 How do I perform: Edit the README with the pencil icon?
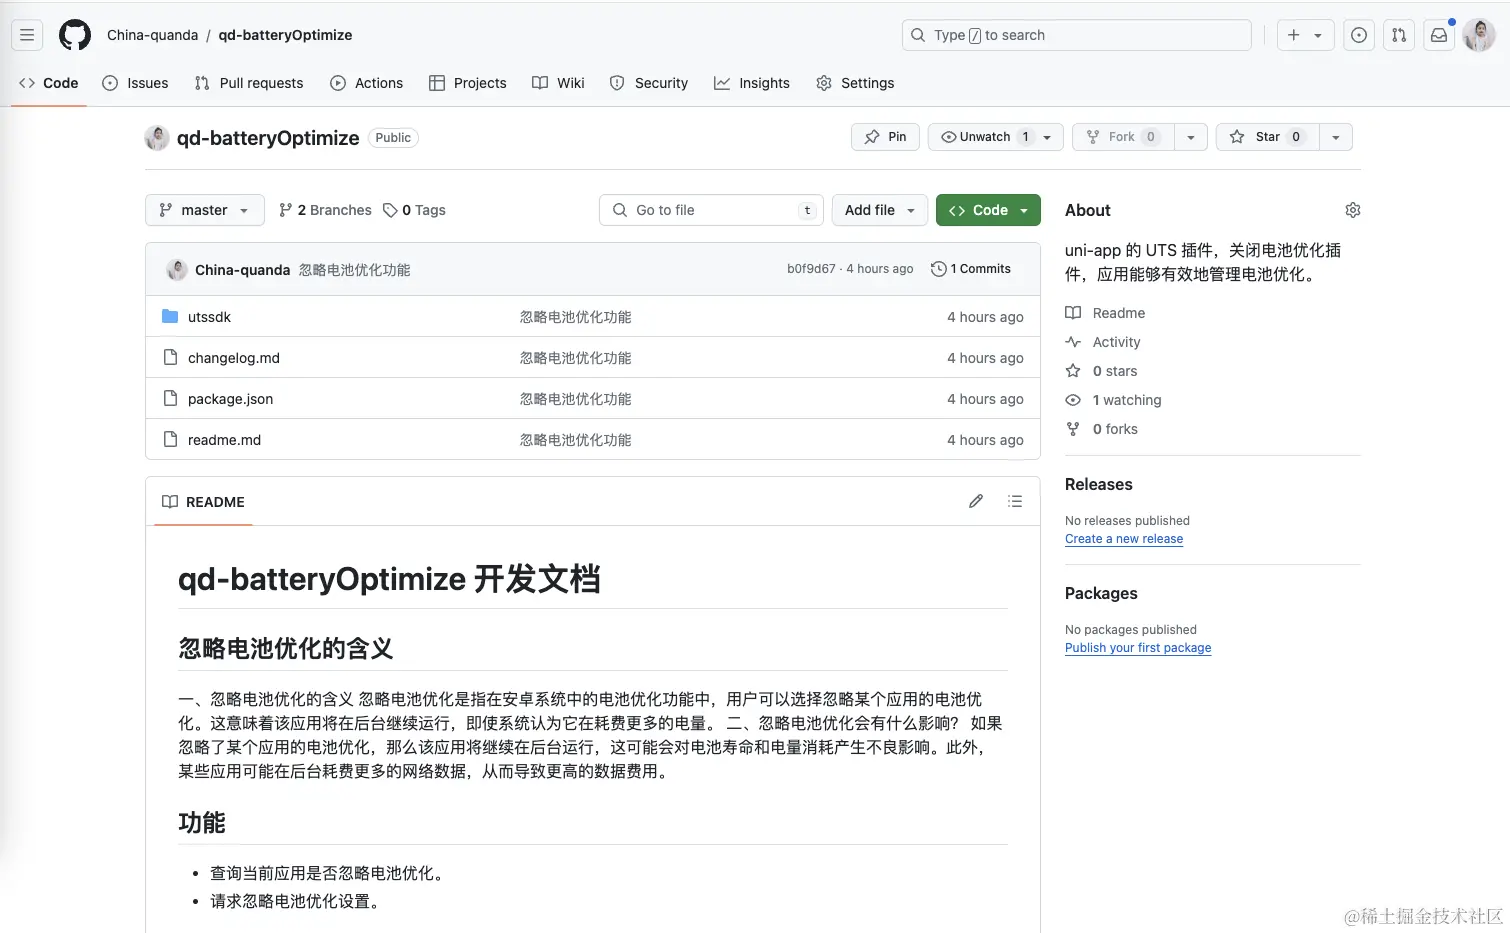976,501
